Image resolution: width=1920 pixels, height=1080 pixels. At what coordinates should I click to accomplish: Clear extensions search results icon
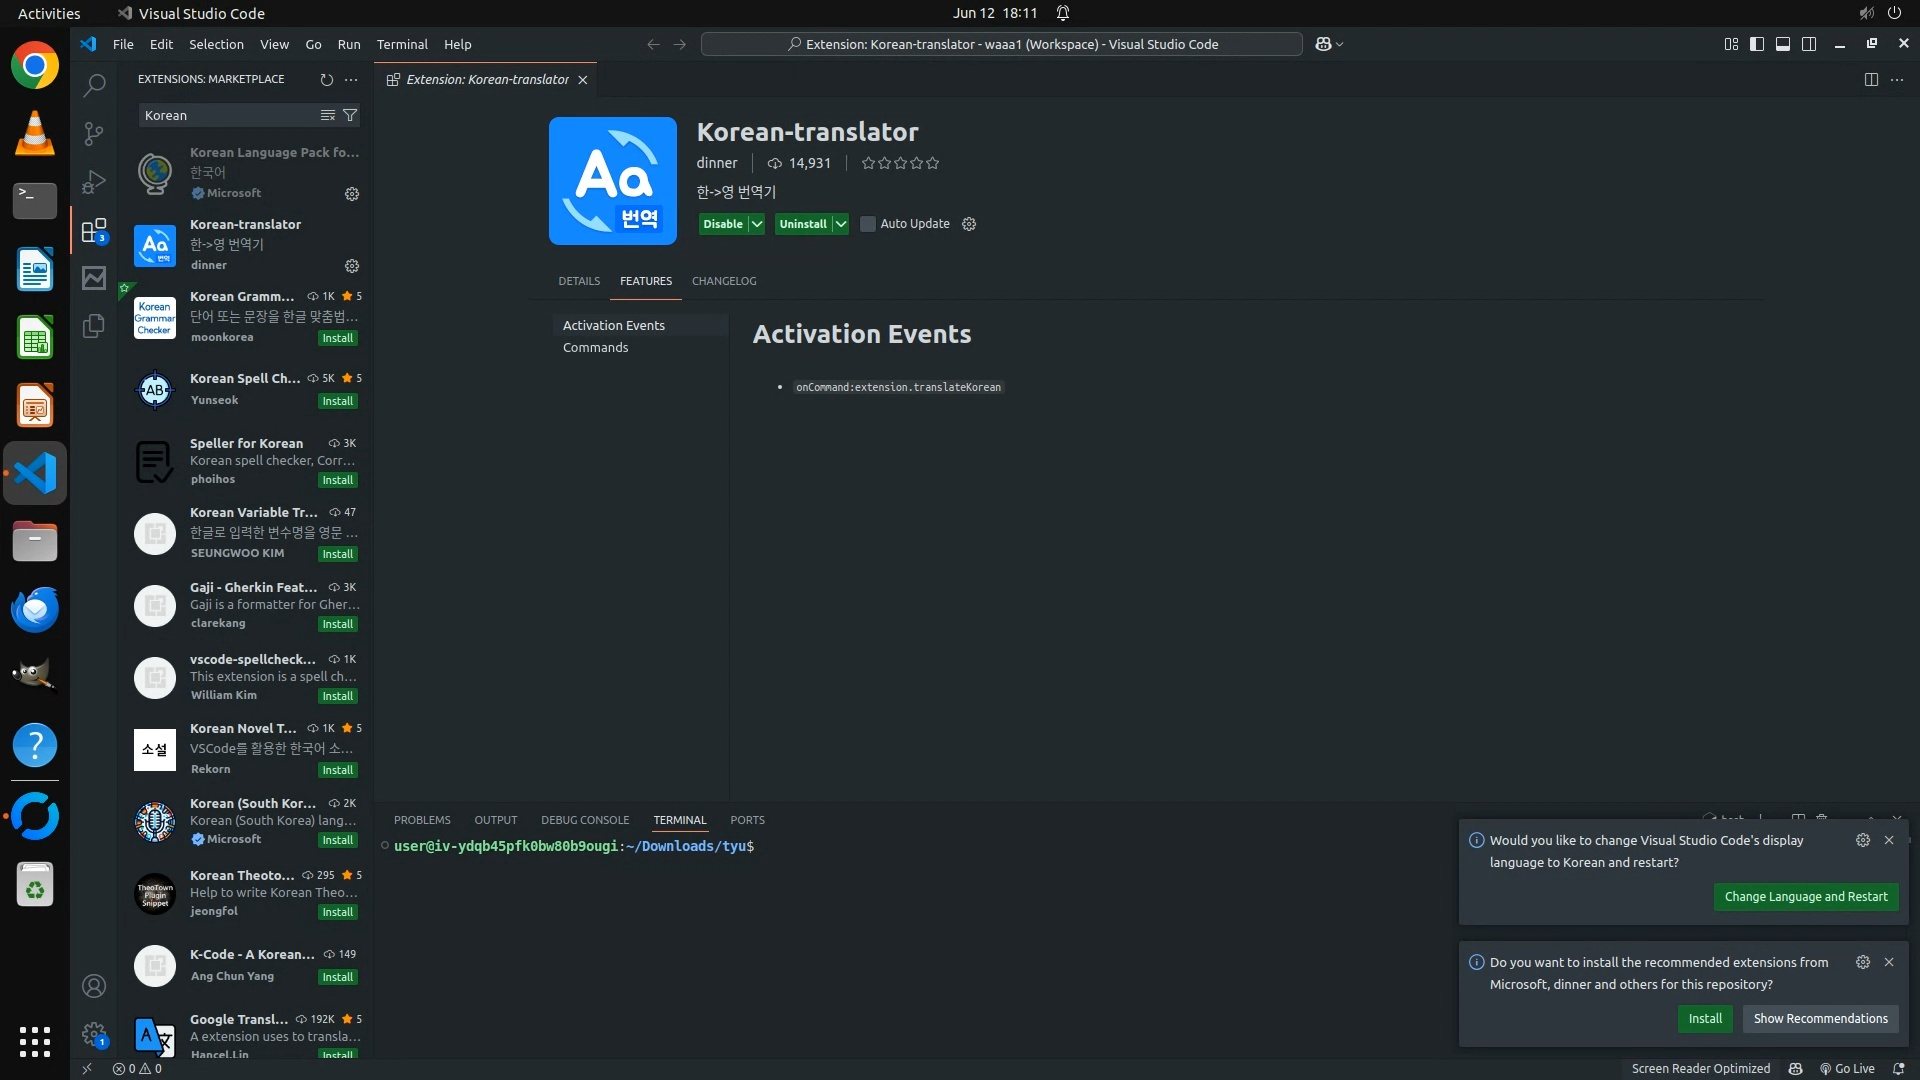click(x=327, y=115)
